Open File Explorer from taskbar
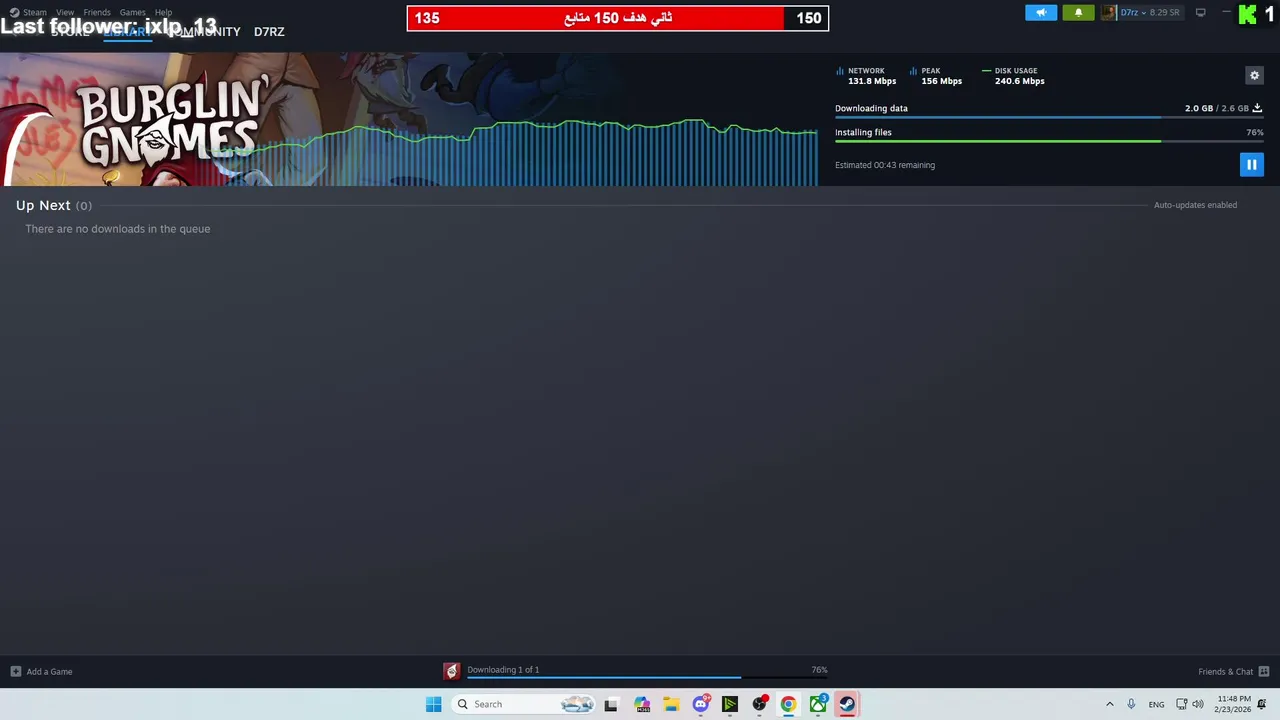This screenshot has width=1280, height=720. pos(671,704)
